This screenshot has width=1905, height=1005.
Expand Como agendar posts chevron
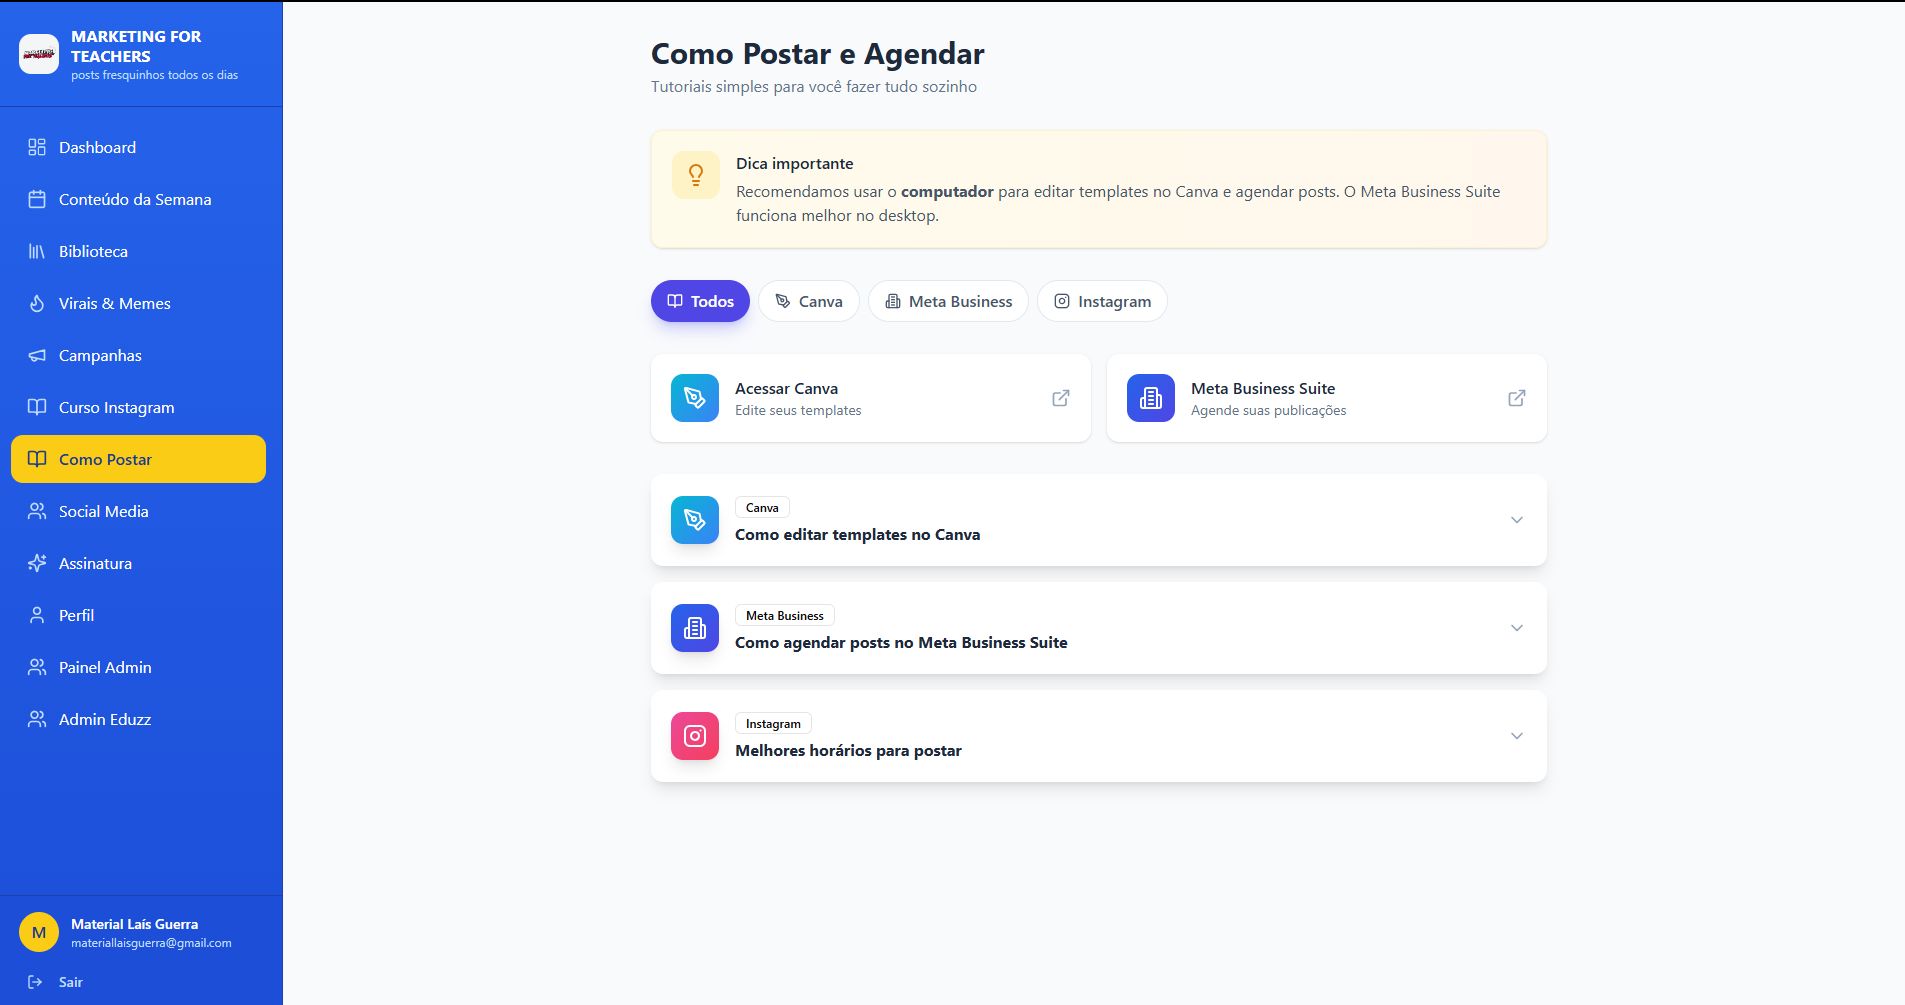coord(1517,628)
